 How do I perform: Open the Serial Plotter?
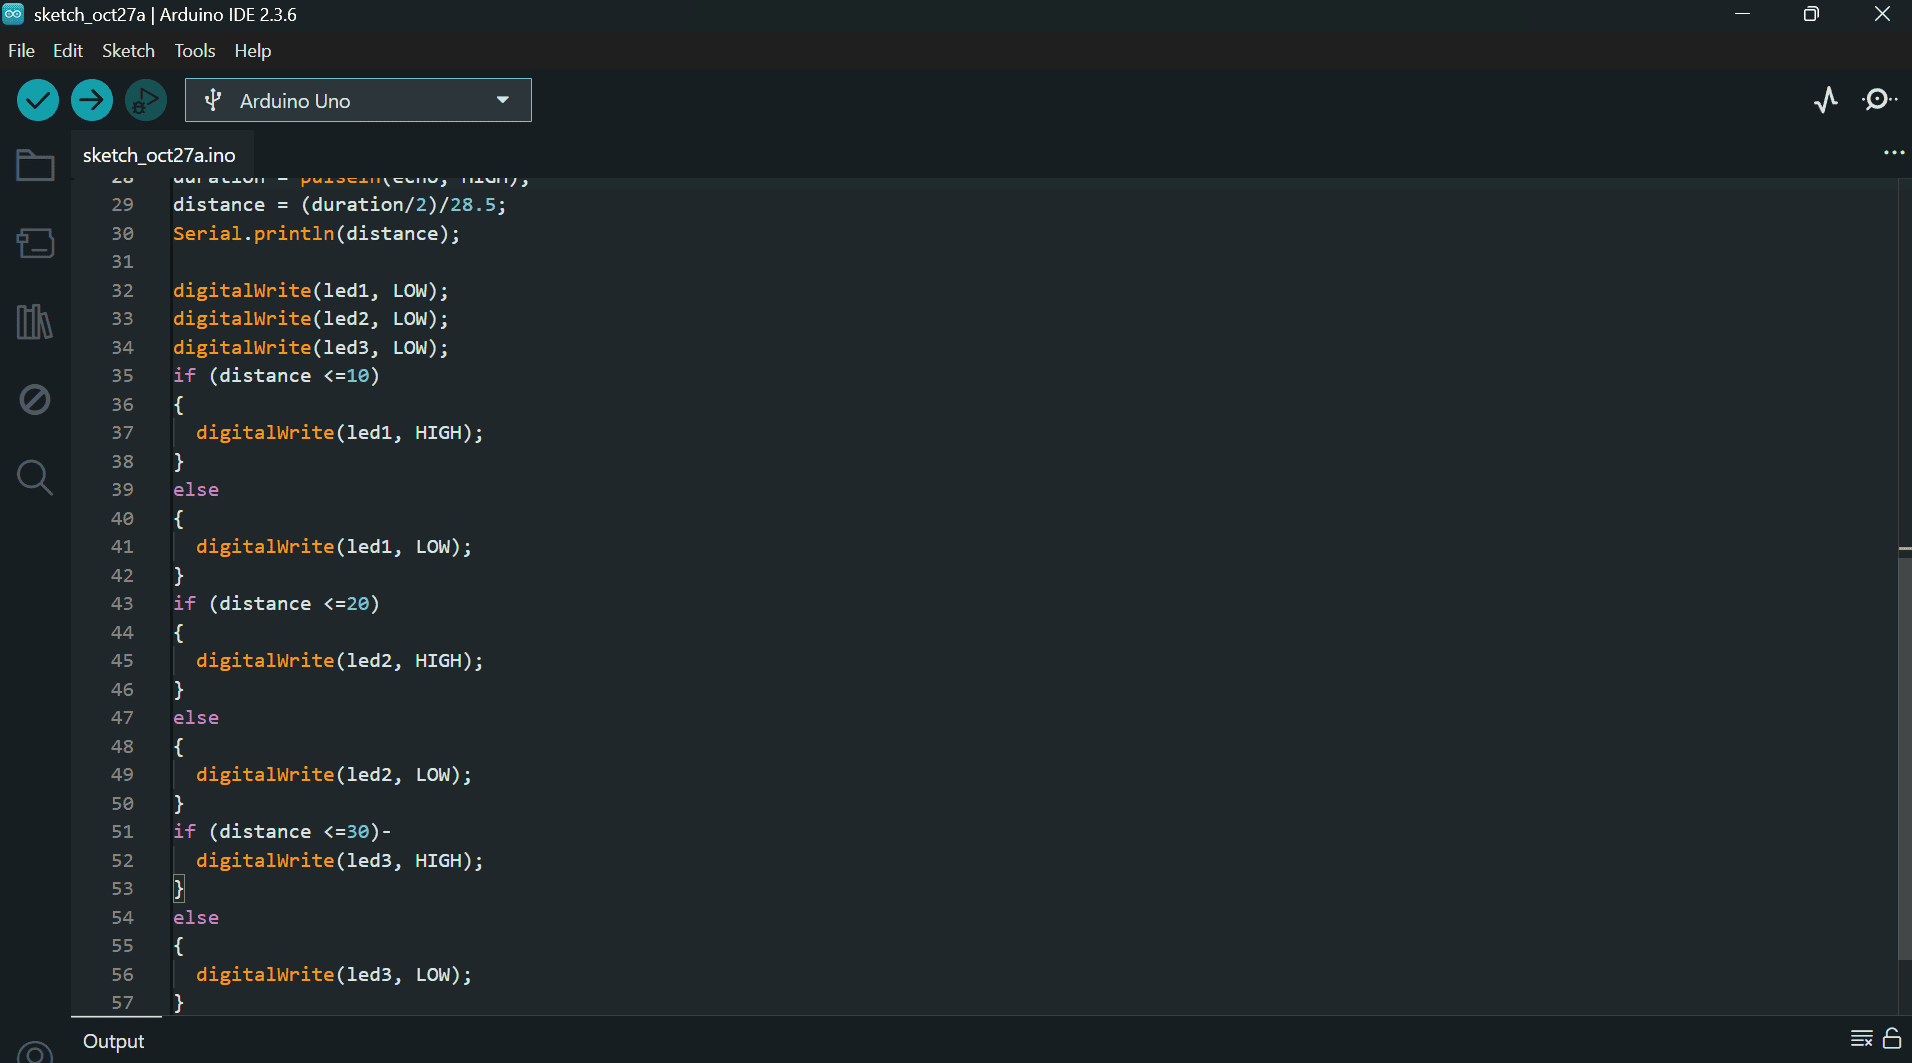click(x=1826, y=100)
